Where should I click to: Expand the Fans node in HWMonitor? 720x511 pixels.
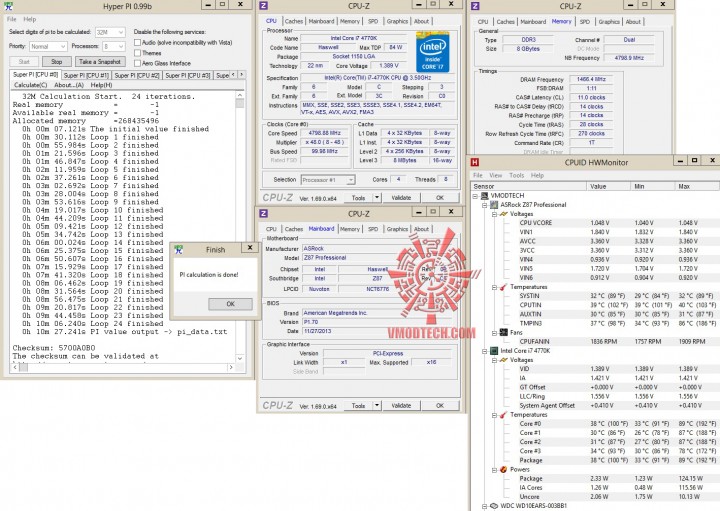[x=495, y=332]
